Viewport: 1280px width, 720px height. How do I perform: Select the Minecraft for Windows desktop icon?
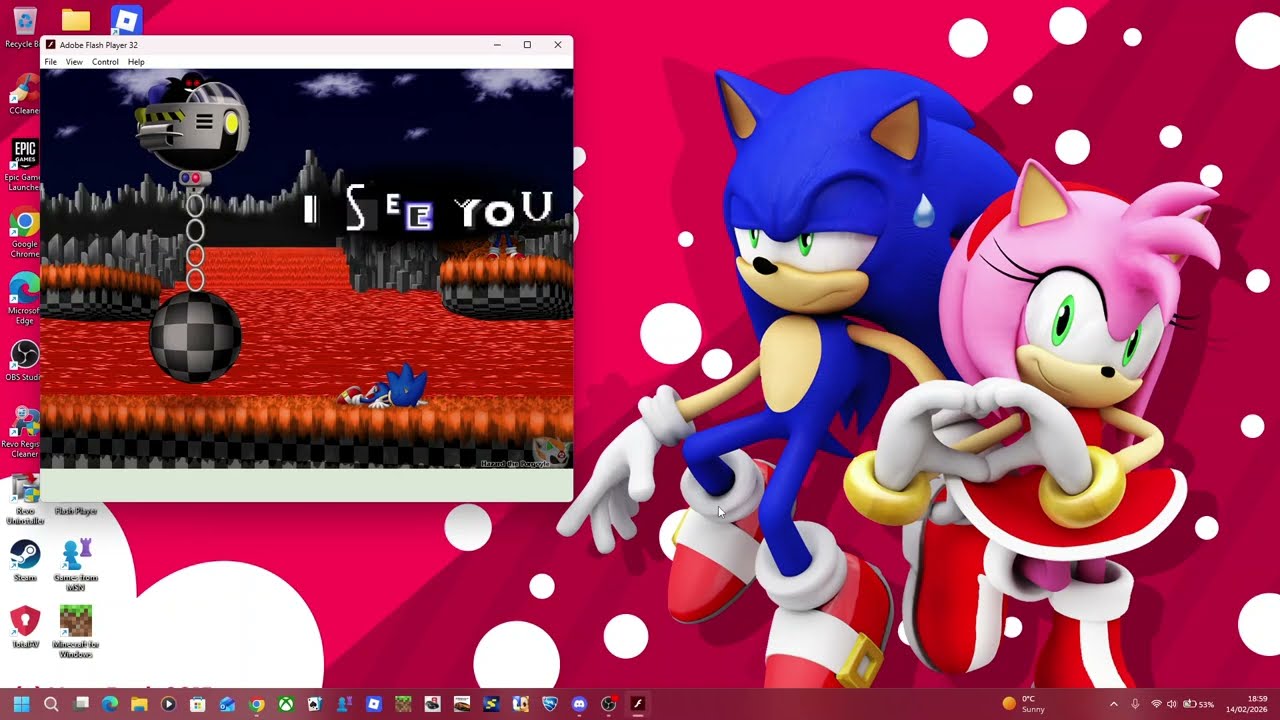76,632
